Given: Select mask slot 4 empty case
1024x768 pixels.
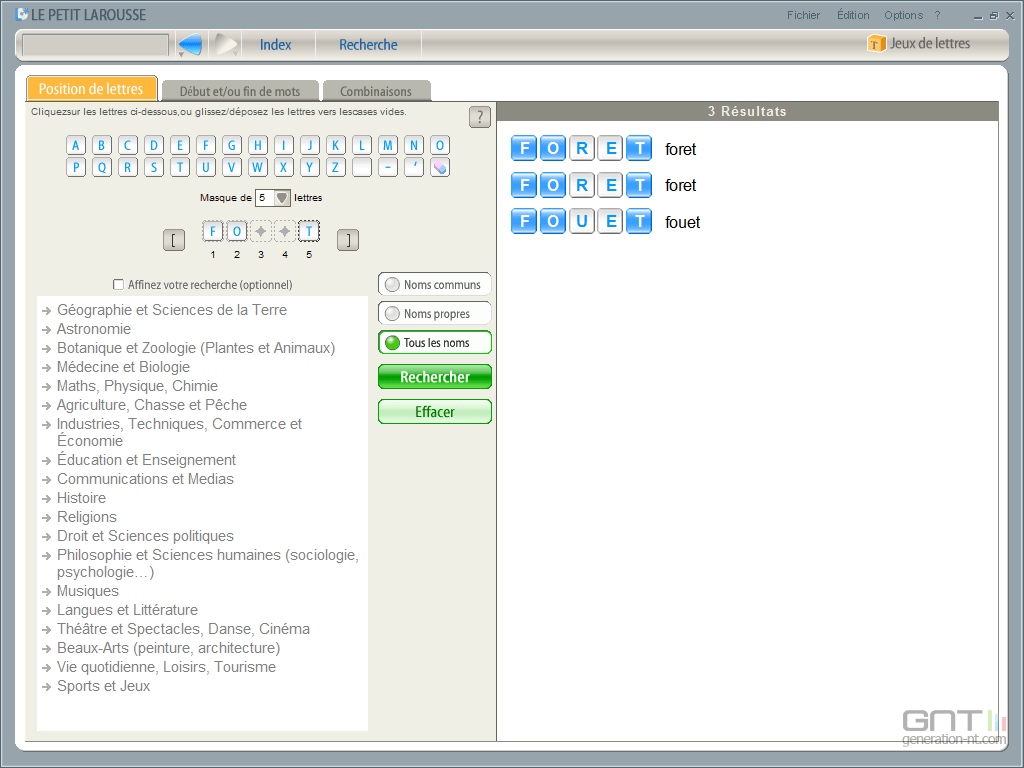Looking at the screenshot, I should point(285,231).
